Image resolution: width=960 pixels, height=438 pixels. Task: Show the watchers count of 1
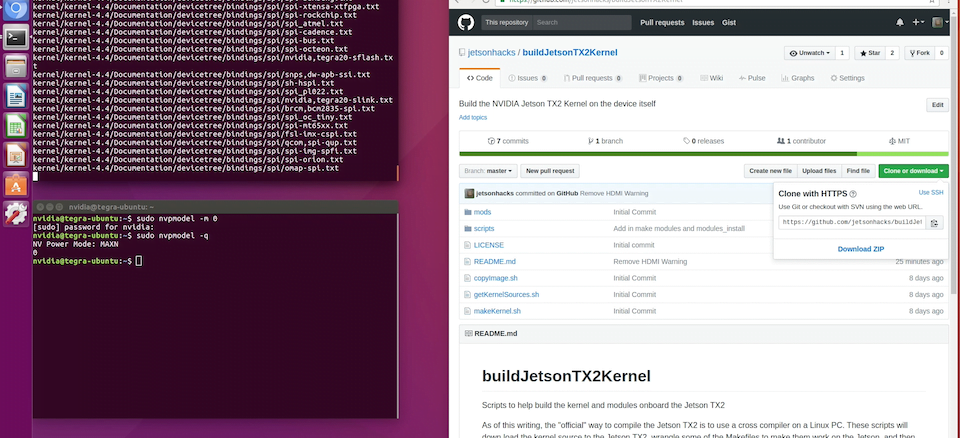(x=842, y=53)
